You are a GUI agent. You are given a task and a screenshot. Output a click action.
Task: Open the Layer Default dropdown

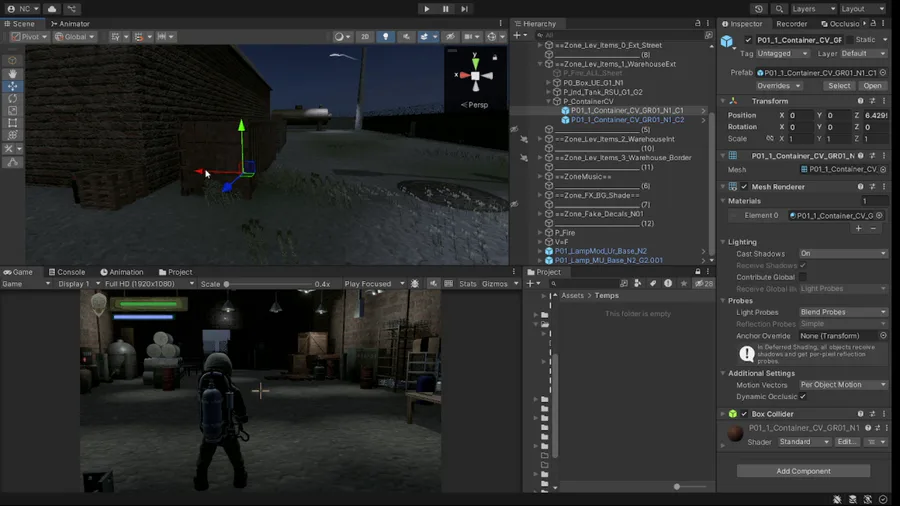(x=863, y=53)
